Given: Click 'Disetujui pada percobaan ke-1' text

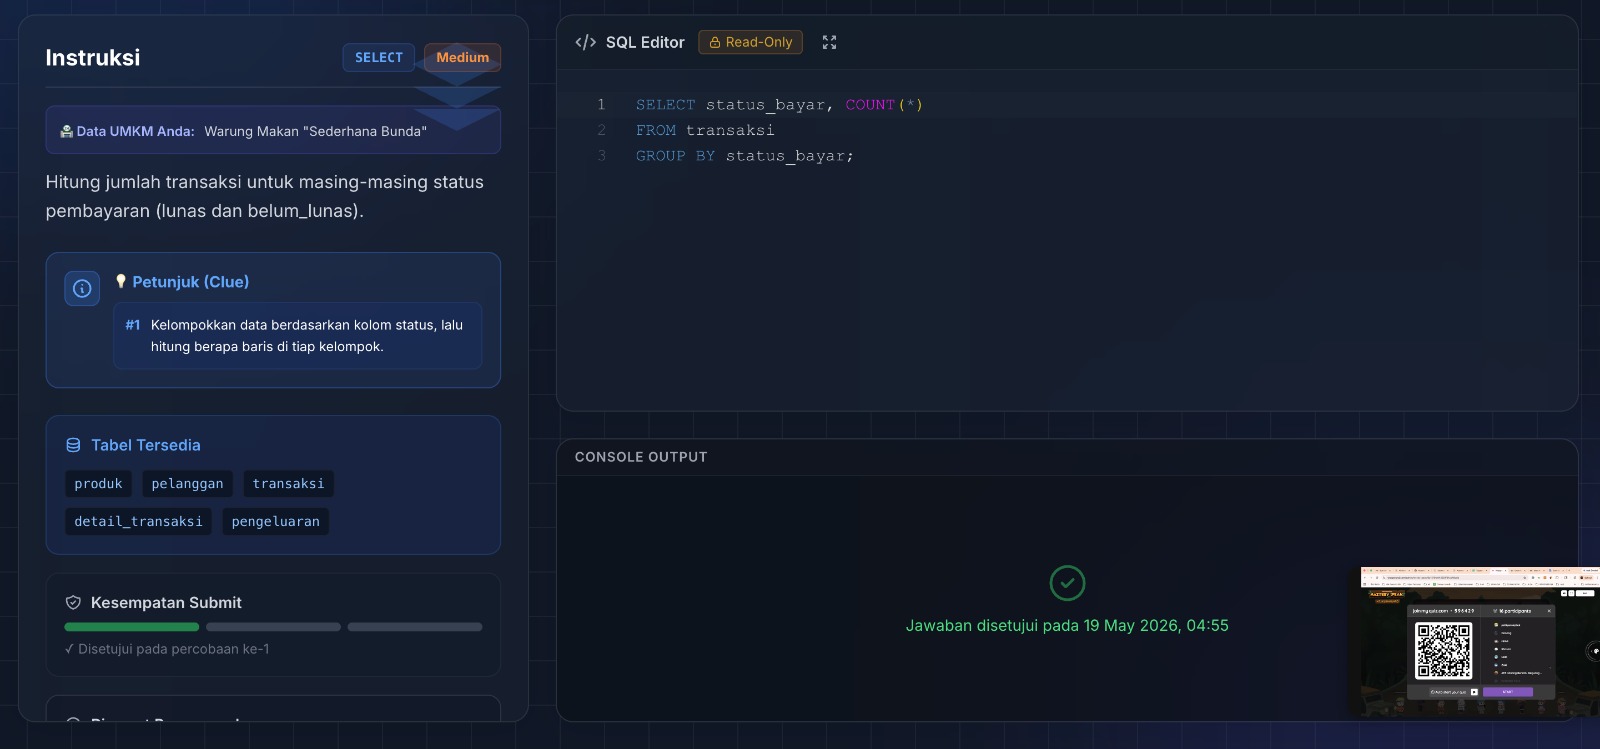Looking at the screenshot, I should (174, 649).
